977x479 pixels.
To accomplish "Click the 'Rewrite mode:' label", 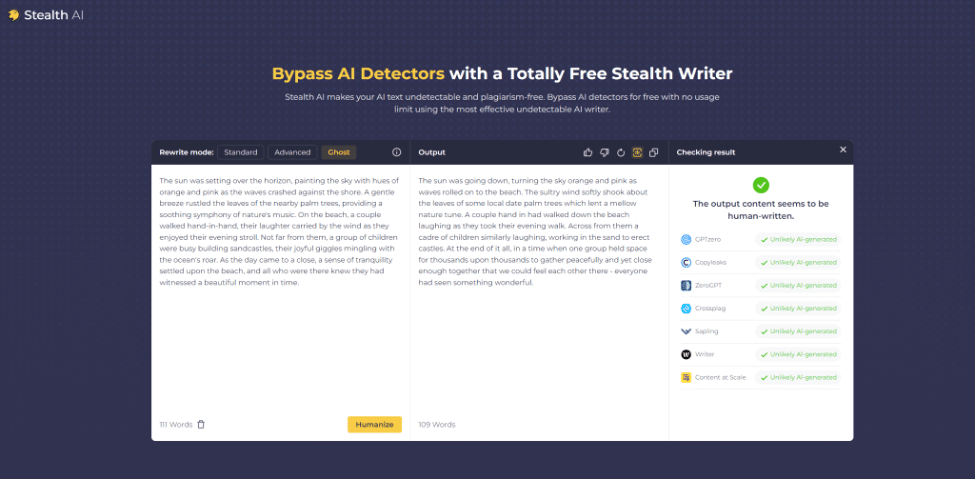I will point(186,152).
